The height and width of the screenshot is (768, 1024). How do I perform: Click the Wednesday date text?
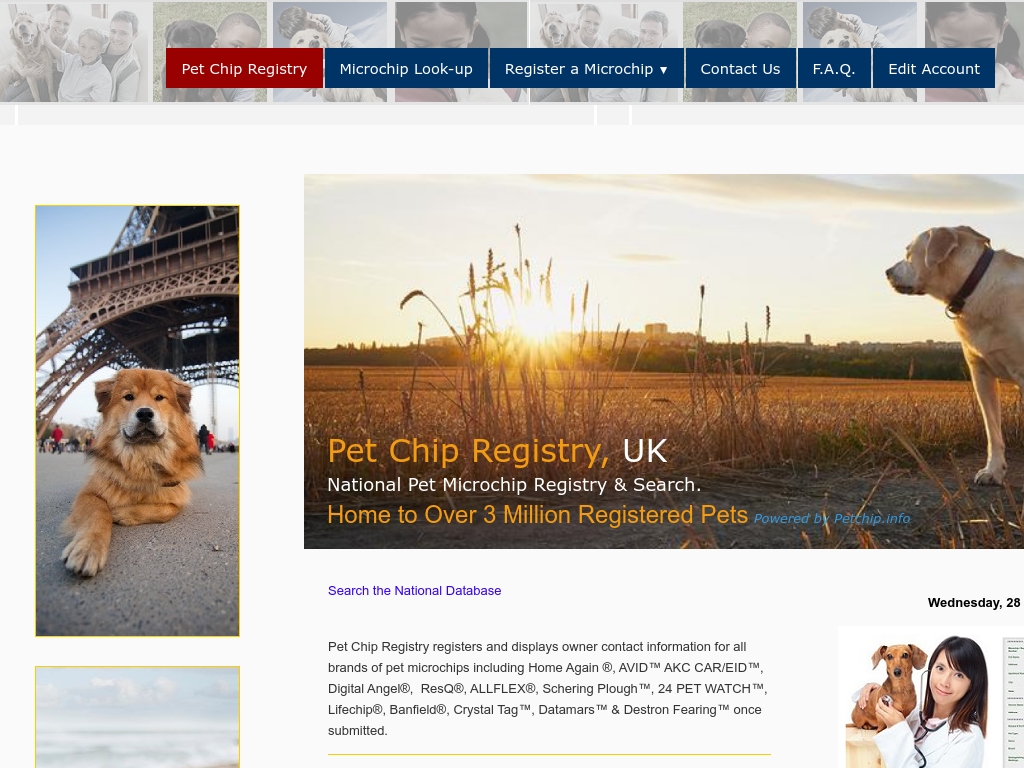pyautogui.click(x=974, y=603)
